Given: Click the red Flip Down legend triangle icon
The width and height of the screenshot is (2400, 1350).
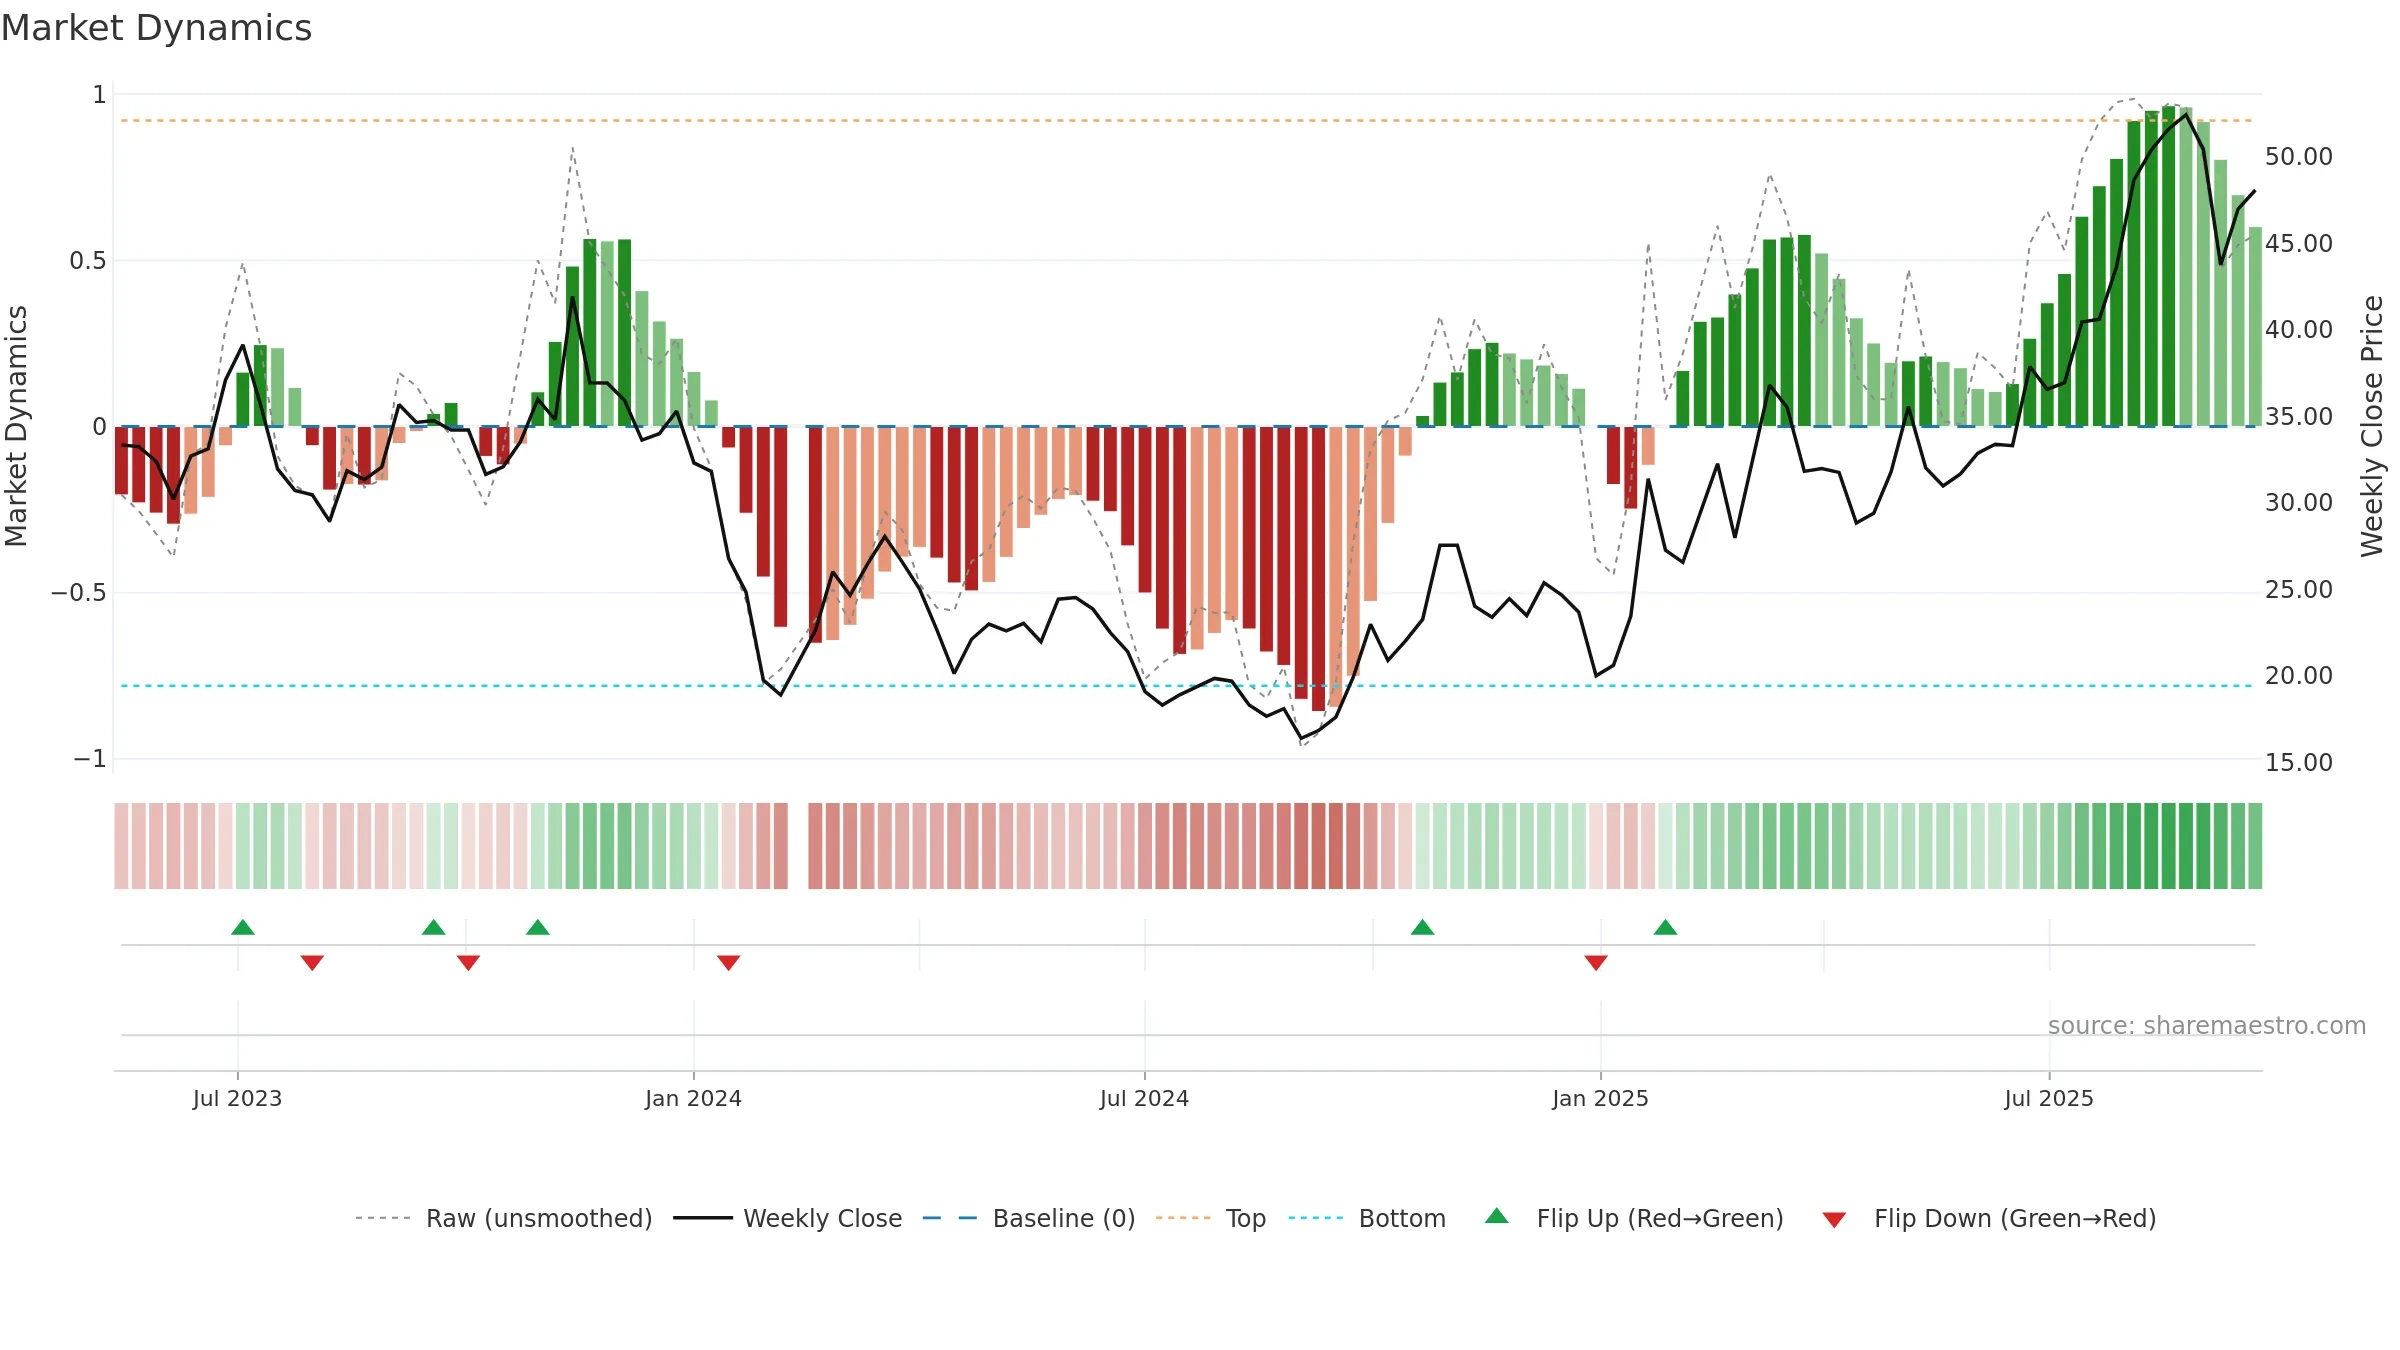Looking at the screenshot, I should coord(1834,1220).
